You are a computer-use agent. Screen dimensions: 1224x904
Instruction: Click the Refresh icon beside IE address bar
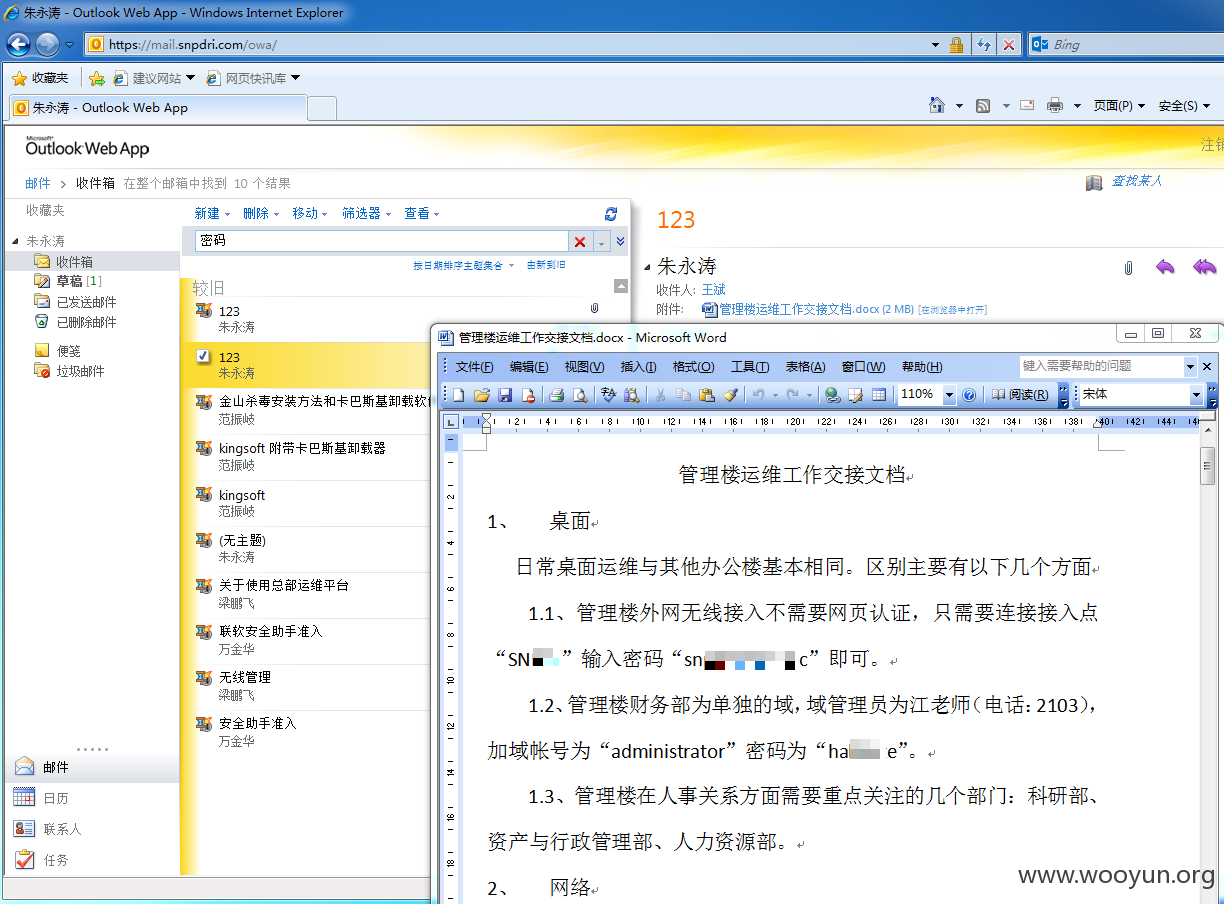tap(984, 45)
